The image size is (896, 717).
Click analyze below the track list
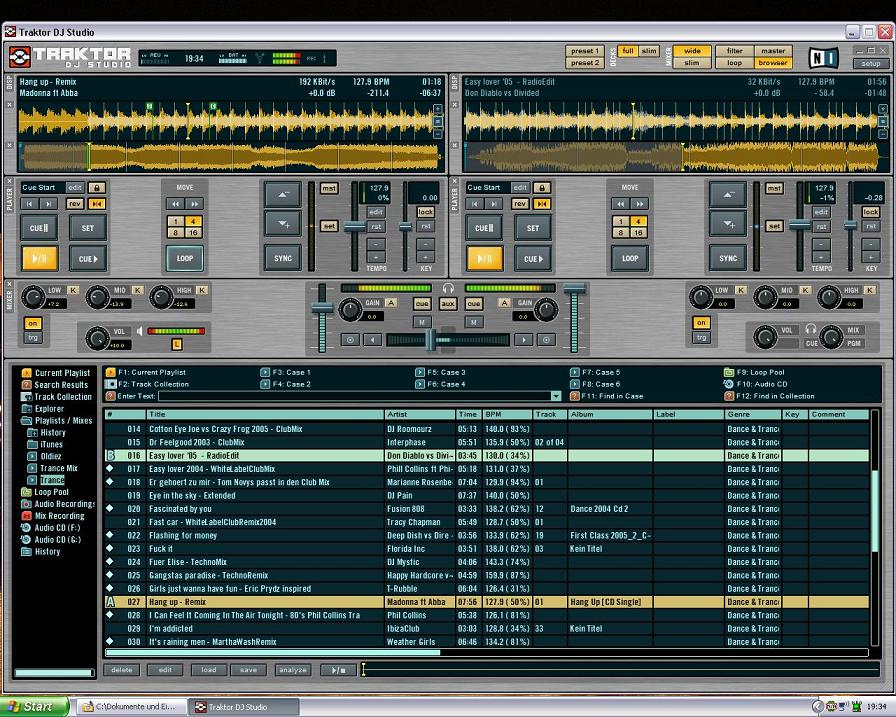point(293,670)
